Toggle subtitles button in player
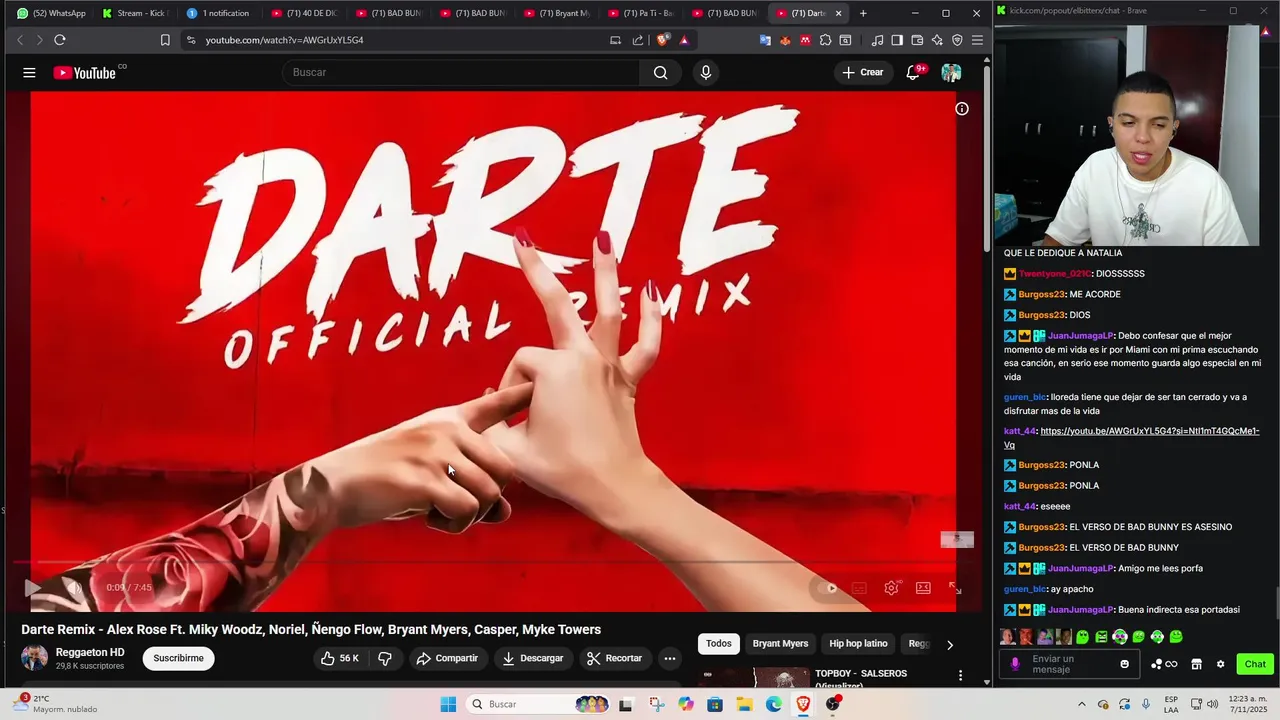 [x=859, y=588]
